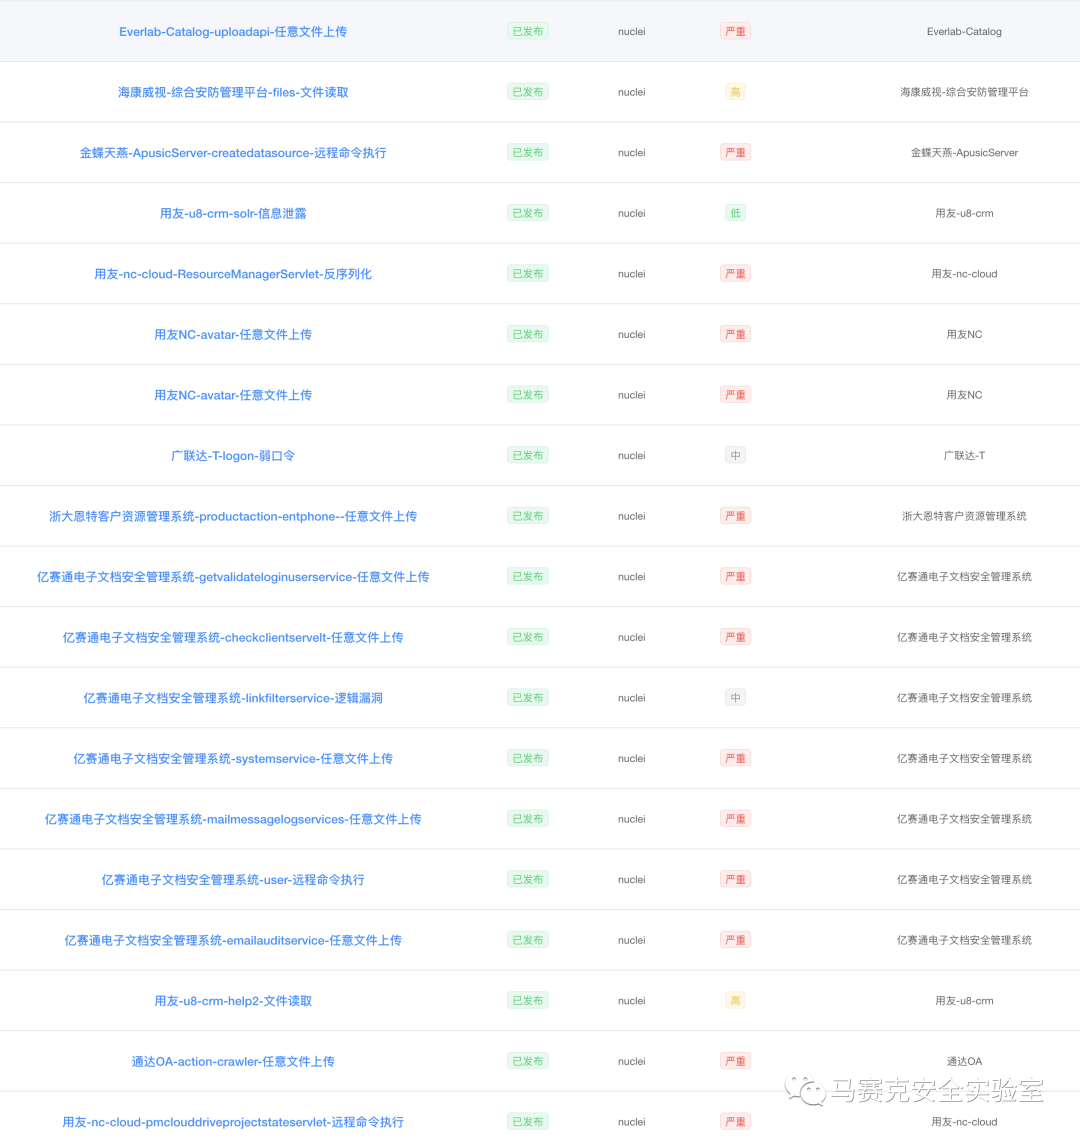Click nuclei cell in ResourceManagerServlet row

click(x=631, y=274)
